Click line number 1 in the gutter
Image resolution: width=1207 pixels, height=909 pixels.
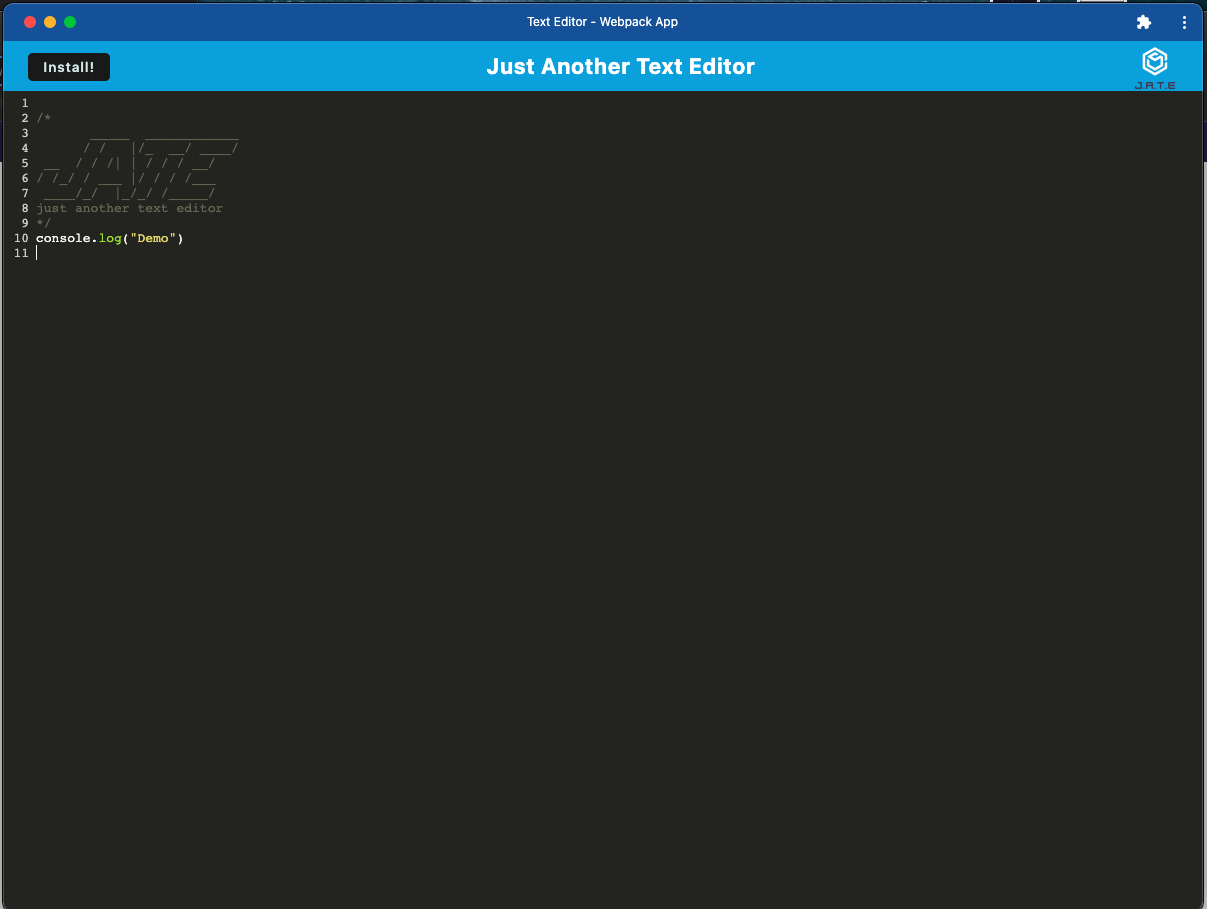tap(25, 103)
